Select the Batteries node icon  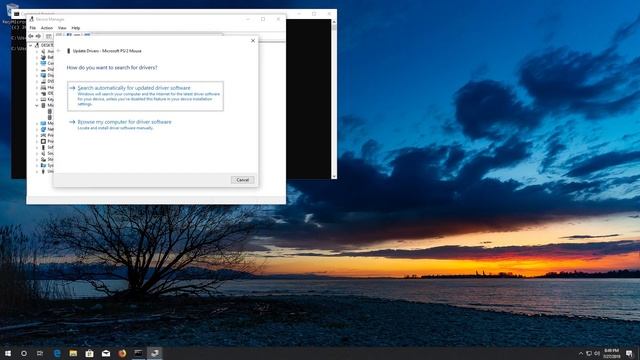(x=43, y=57)
